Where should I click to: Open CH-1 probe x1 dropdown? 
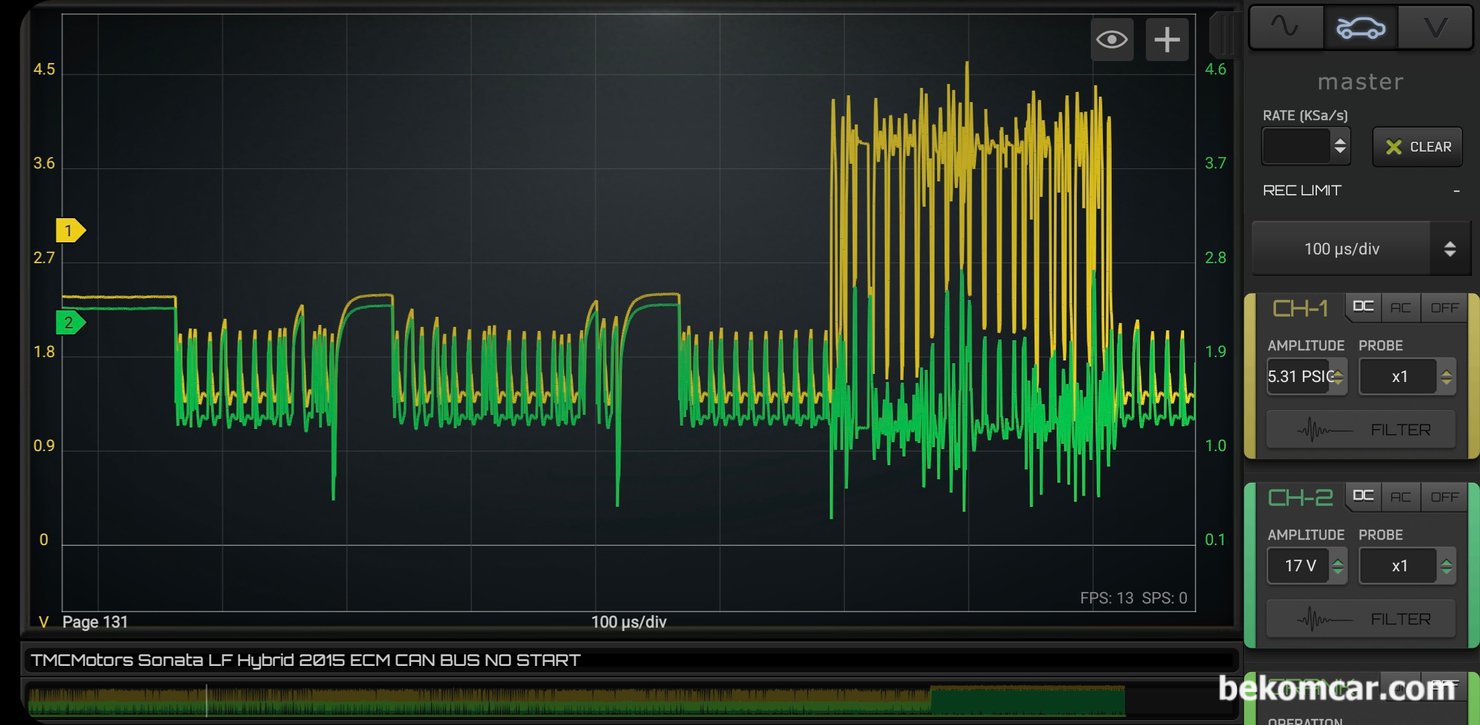point(1407,377)
